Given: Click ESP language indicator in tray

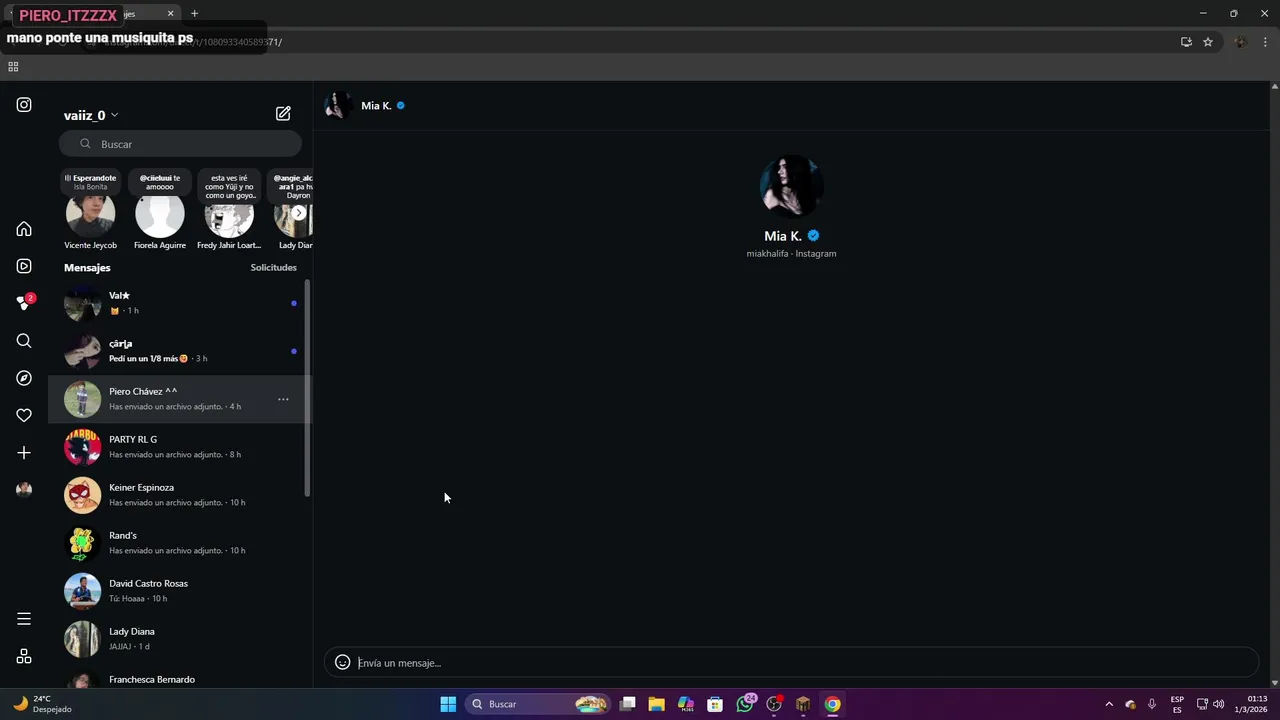Looking at the screenshot, I should pyautogui.click(x=1177, y=704).
